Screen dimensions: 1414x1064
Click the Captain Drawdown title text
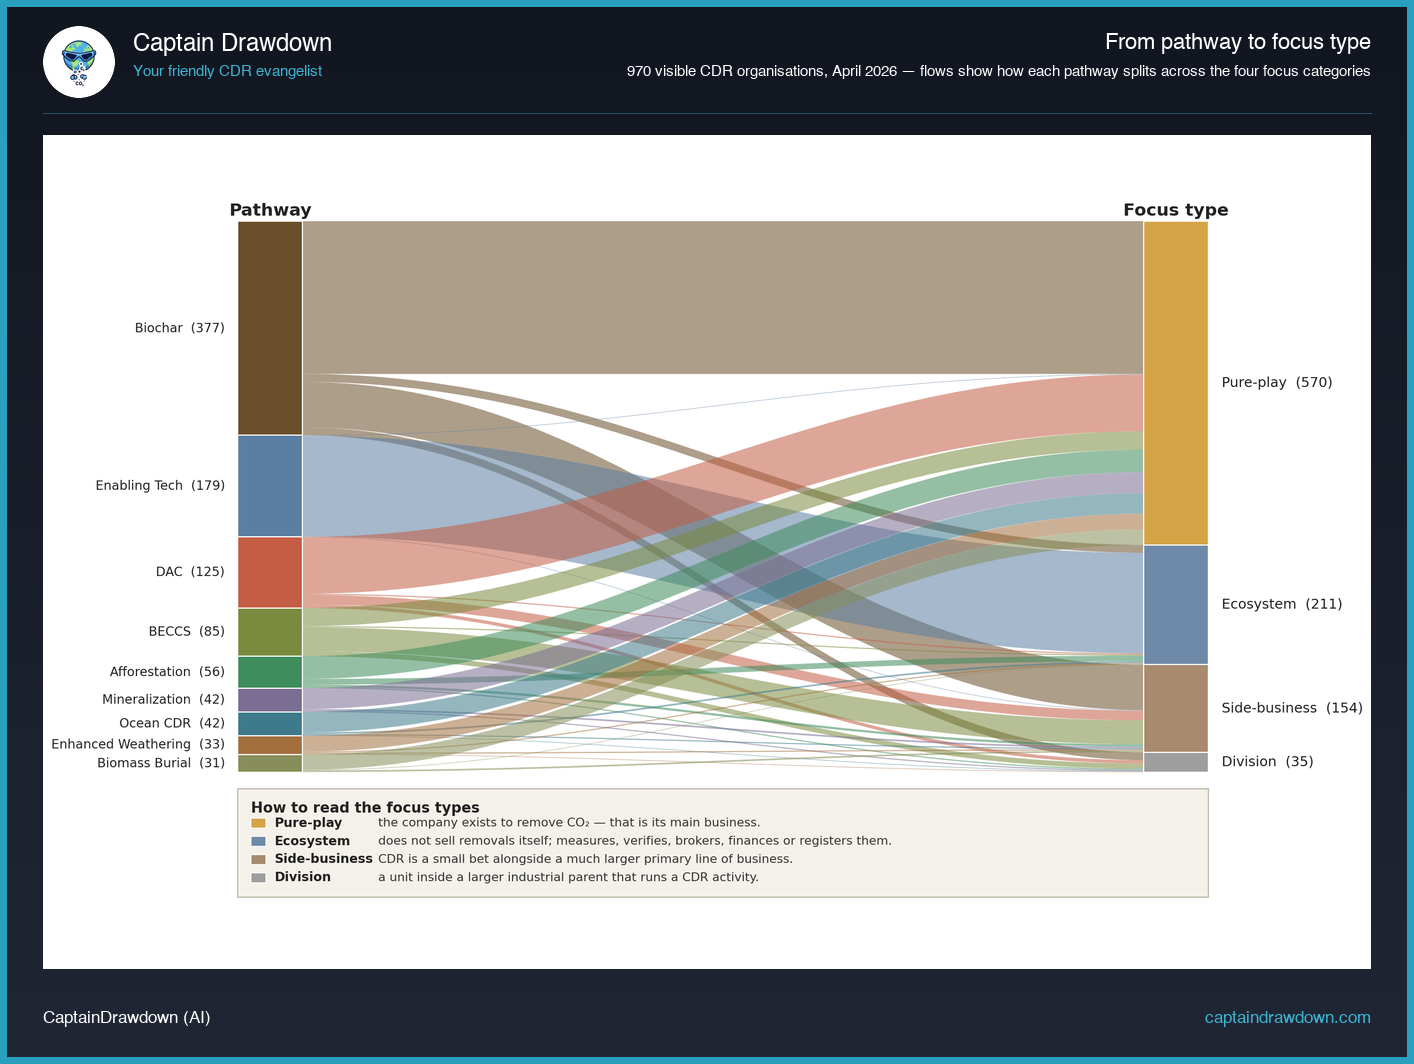tap(232, 43)
